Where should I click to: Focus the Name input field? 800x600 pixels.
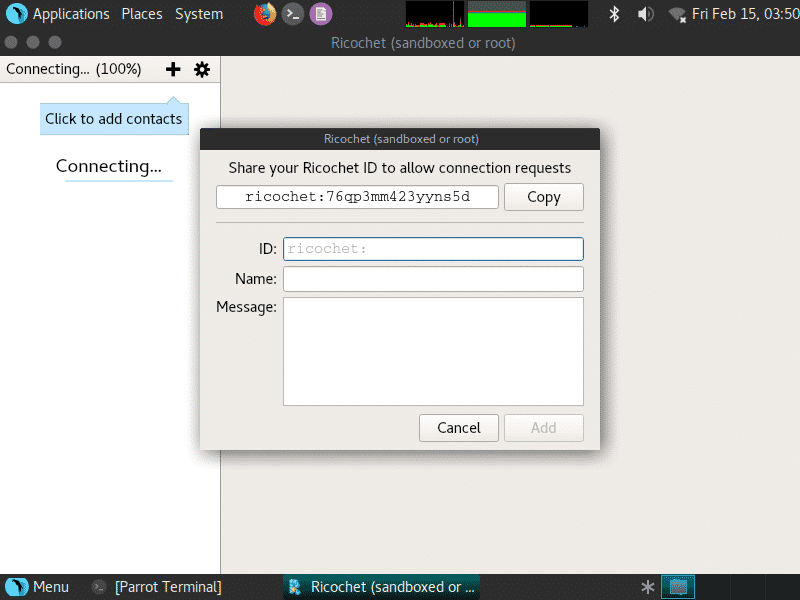click(x=433, y=279)
